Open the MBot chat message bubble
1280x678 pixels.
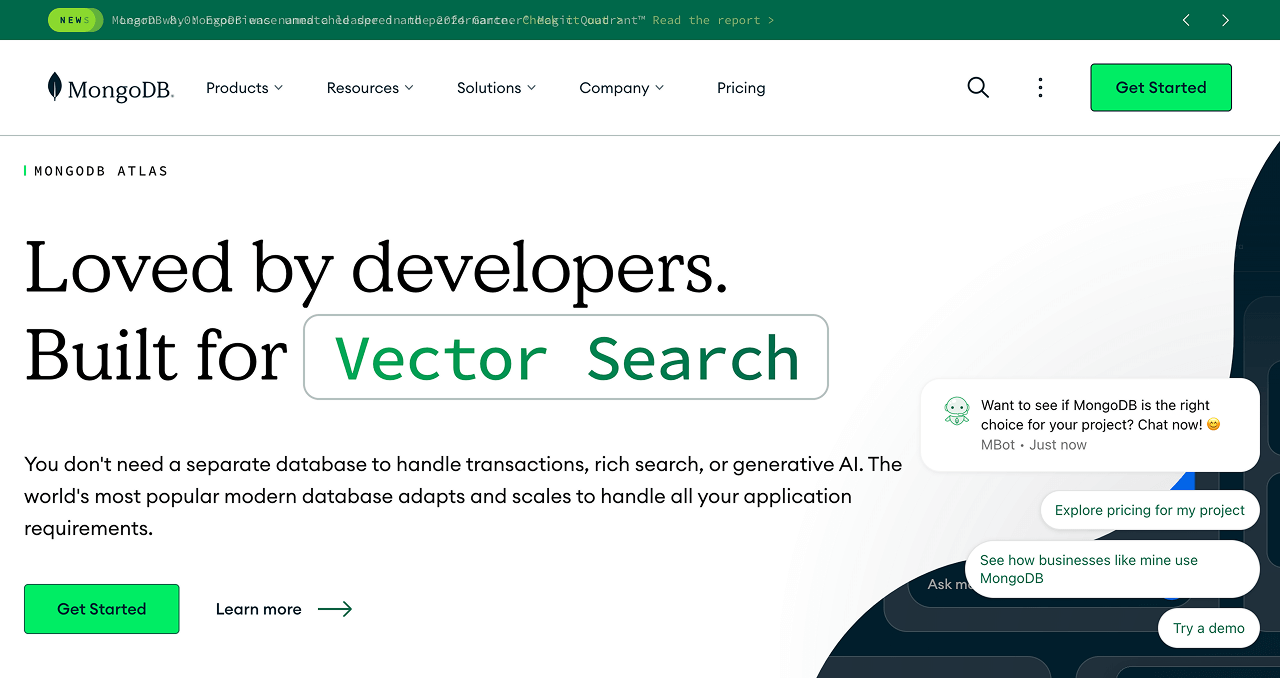point(1090,425)
